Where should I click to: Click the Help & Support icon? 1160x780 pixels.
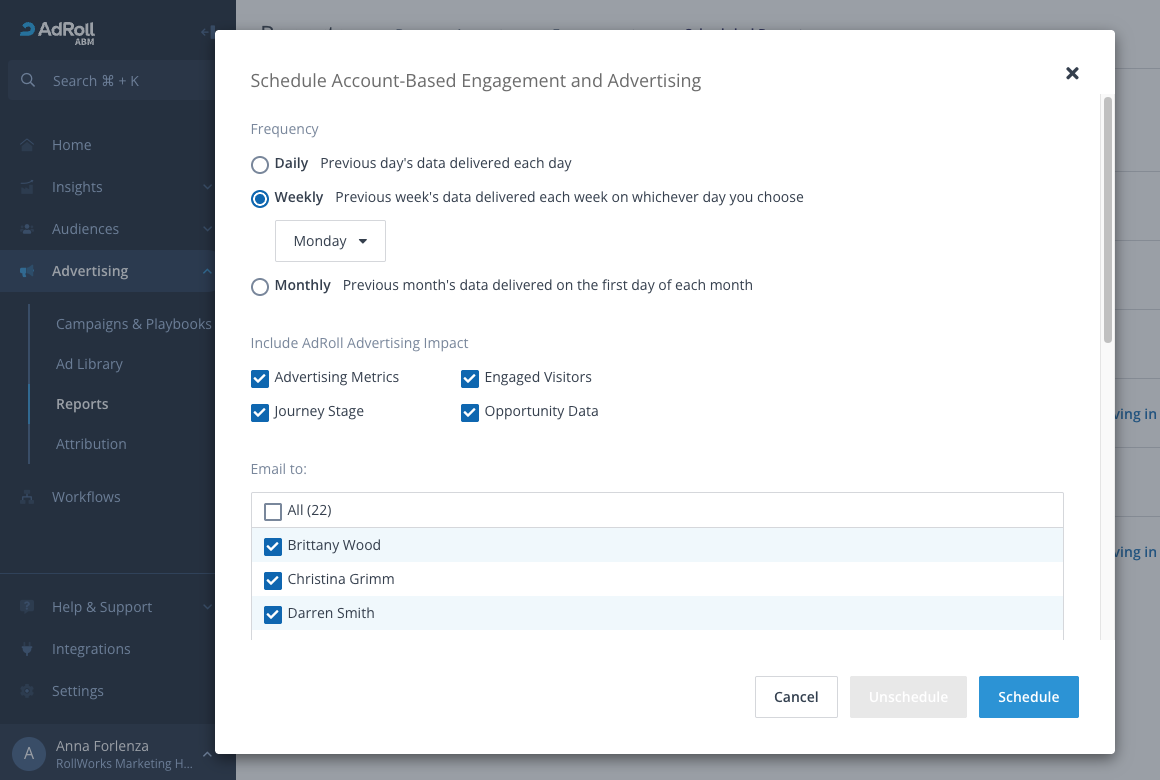pos(28,607)
